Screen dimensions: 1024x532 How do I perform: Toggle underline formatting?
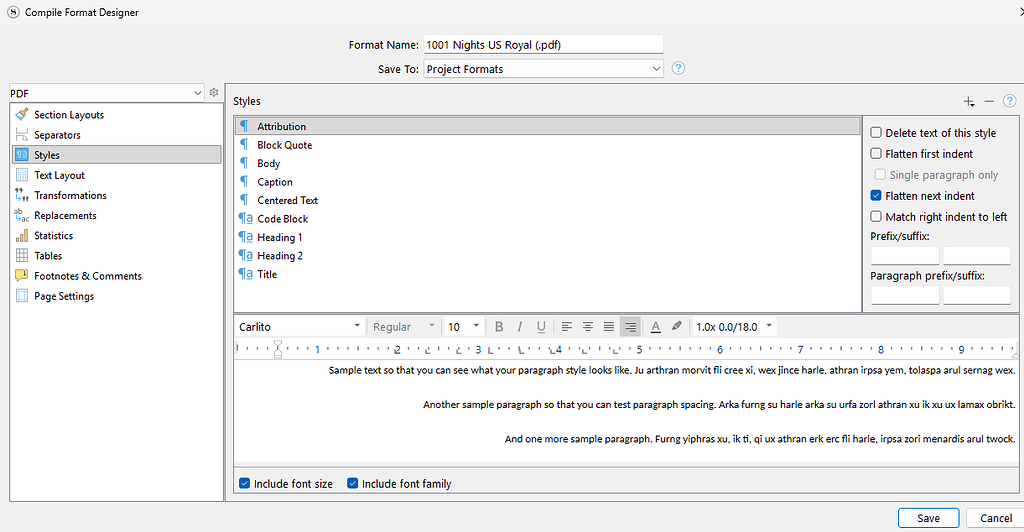click(541, 326)
